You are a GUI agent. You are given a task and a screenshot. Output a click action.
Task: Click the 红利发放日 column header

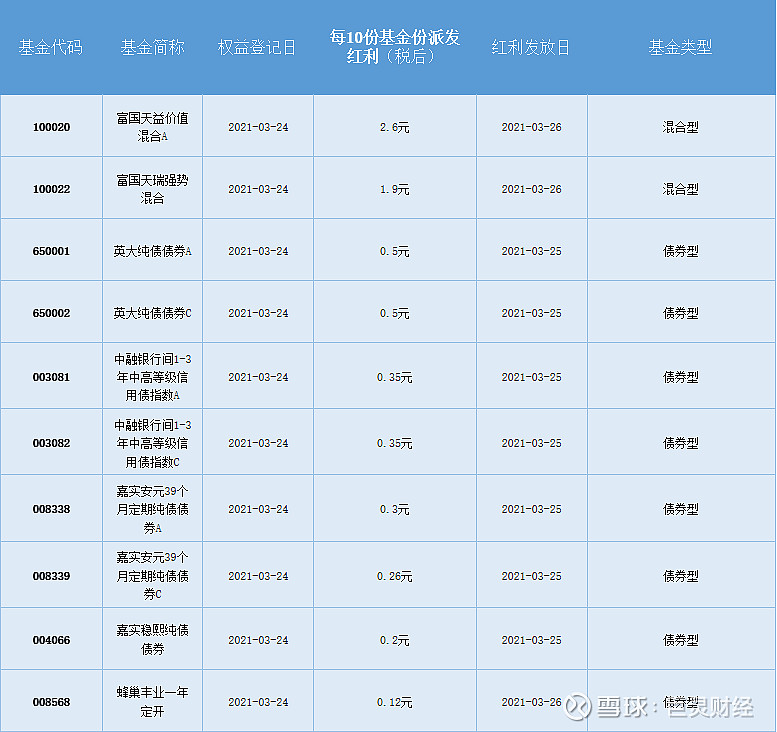(x=531, y=48)
